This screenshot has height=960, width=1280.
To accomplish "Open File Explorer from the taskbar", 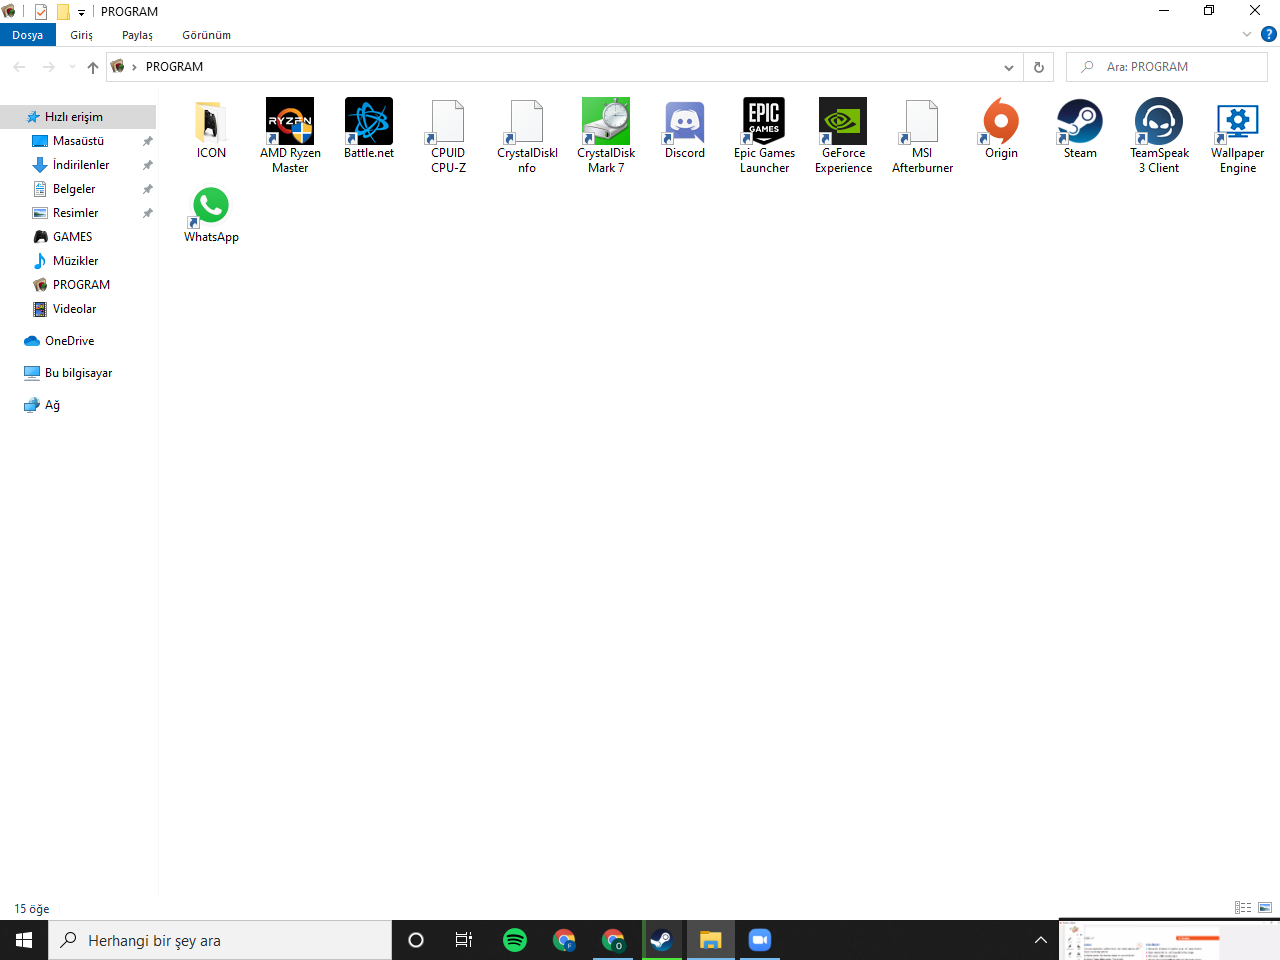I will (x=711, y=940).
